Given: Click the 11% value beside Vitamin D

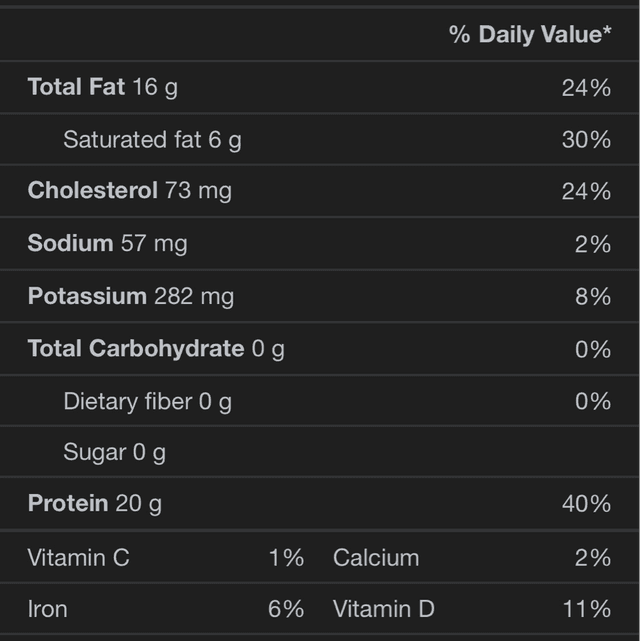Looking at the screenshot, I should pos(586,609).
